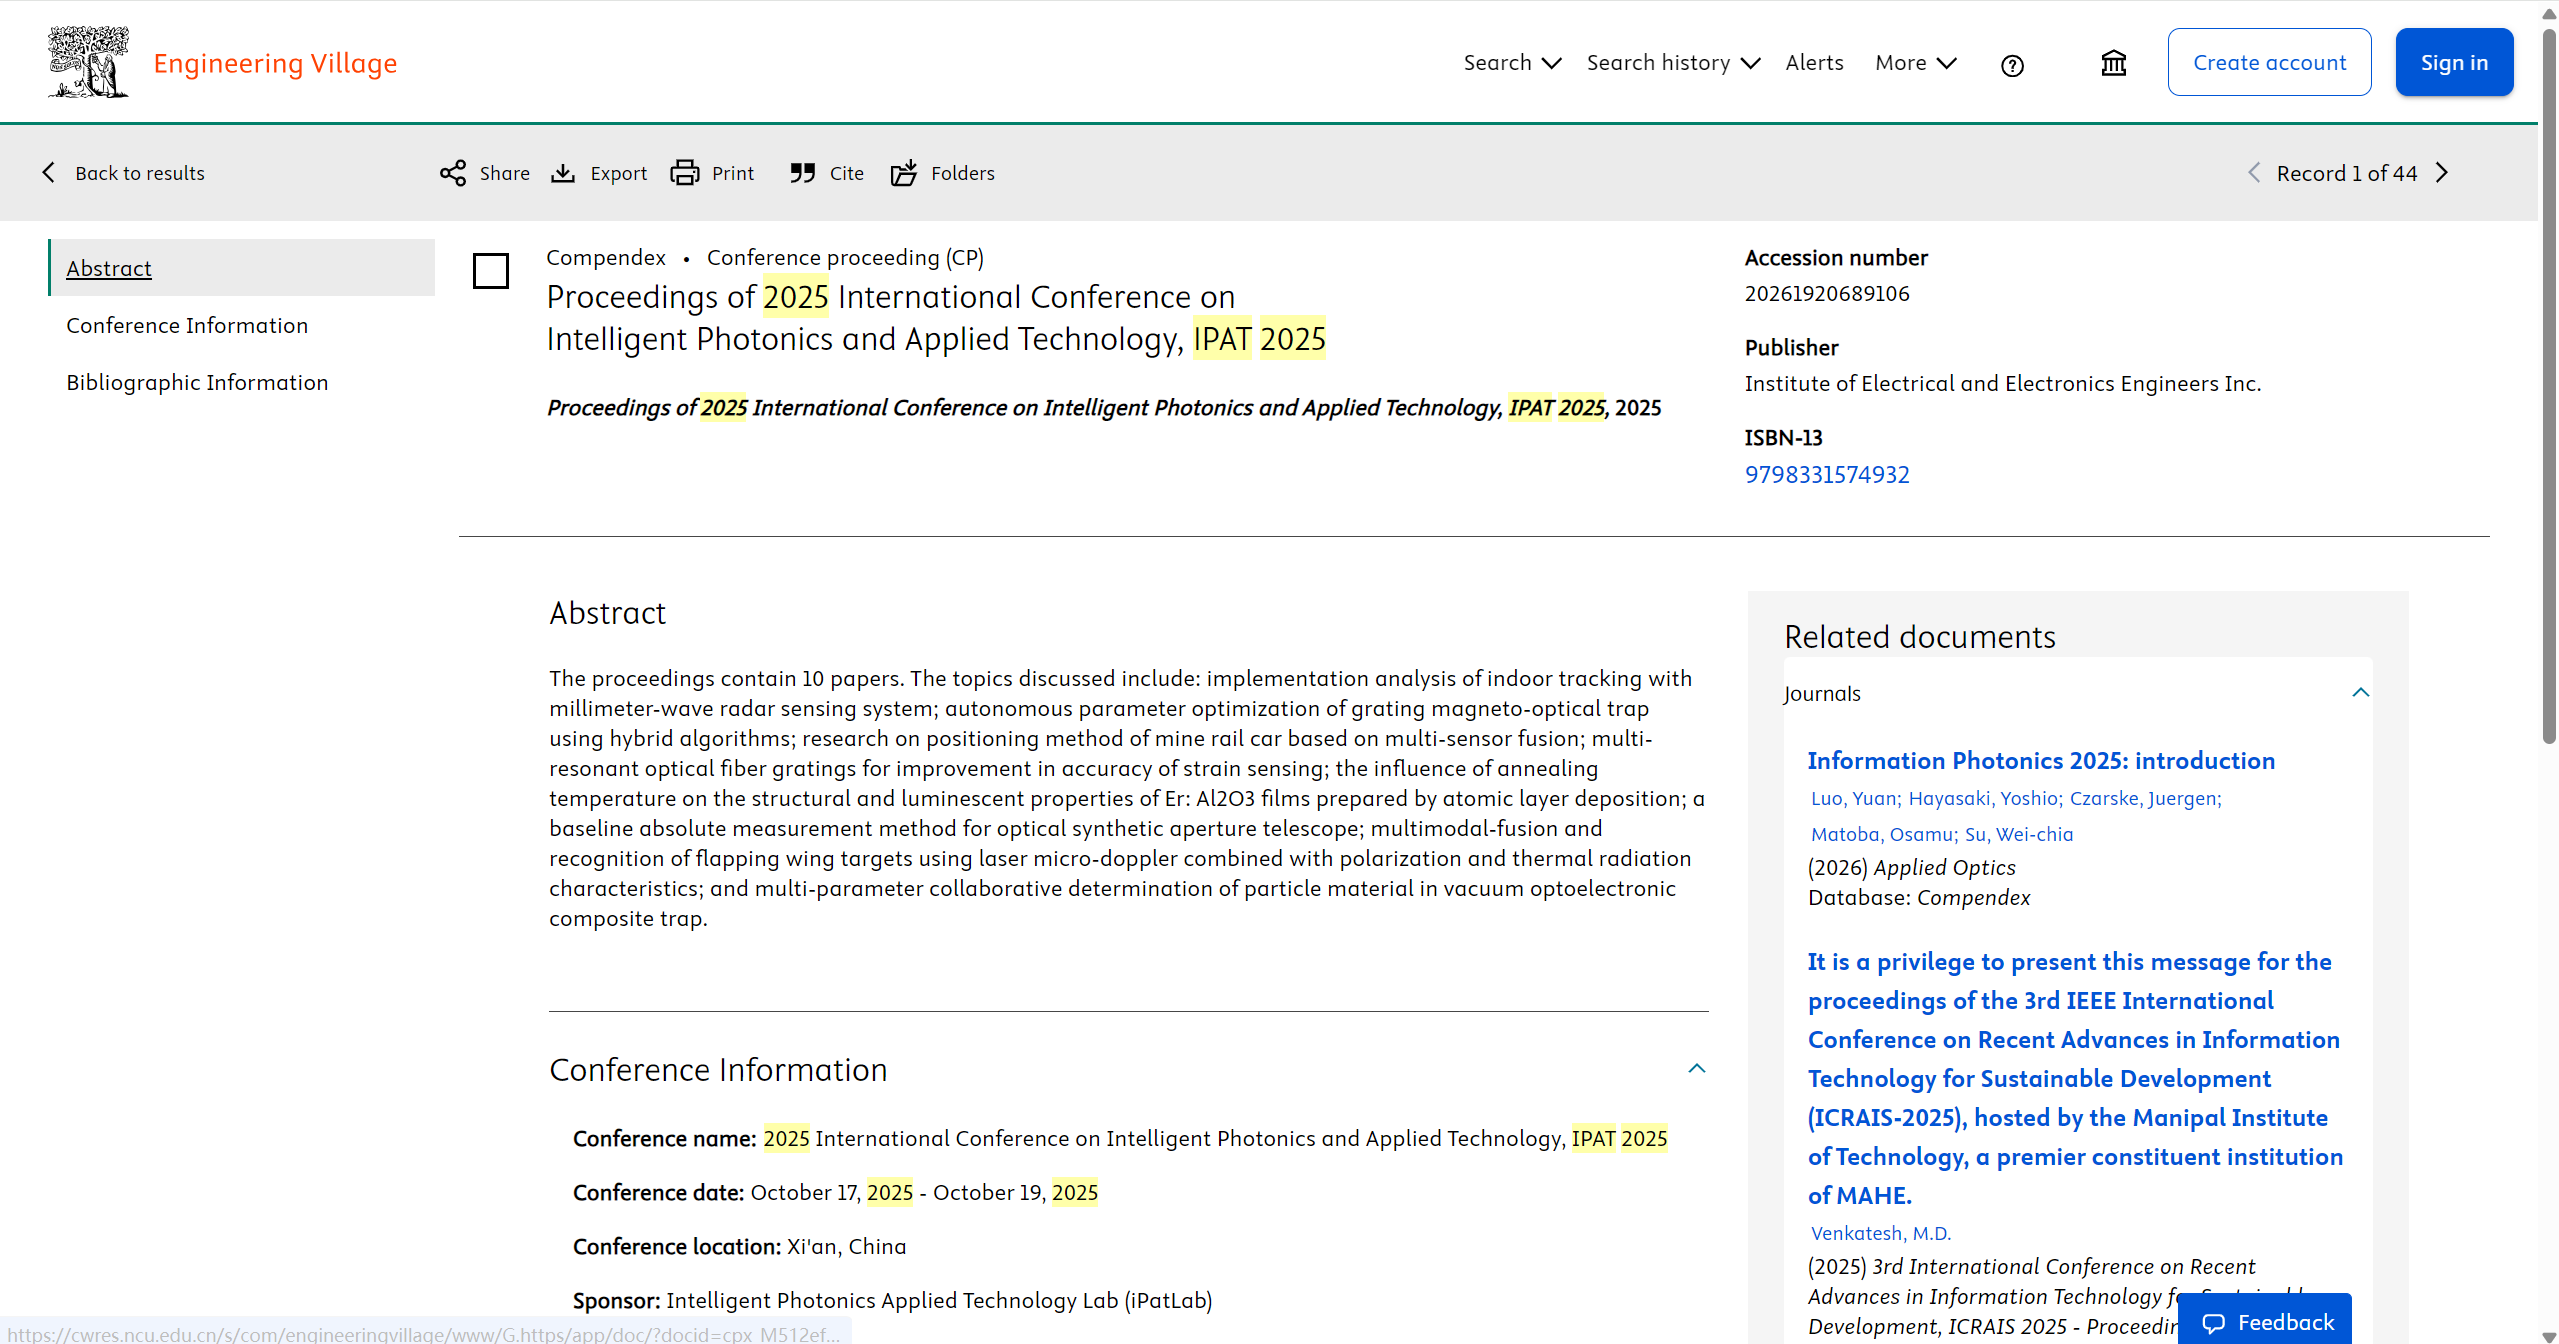Click the Export download icon
The height and width of the screenshot is (1344, 2559).
(x=563, y=173)
